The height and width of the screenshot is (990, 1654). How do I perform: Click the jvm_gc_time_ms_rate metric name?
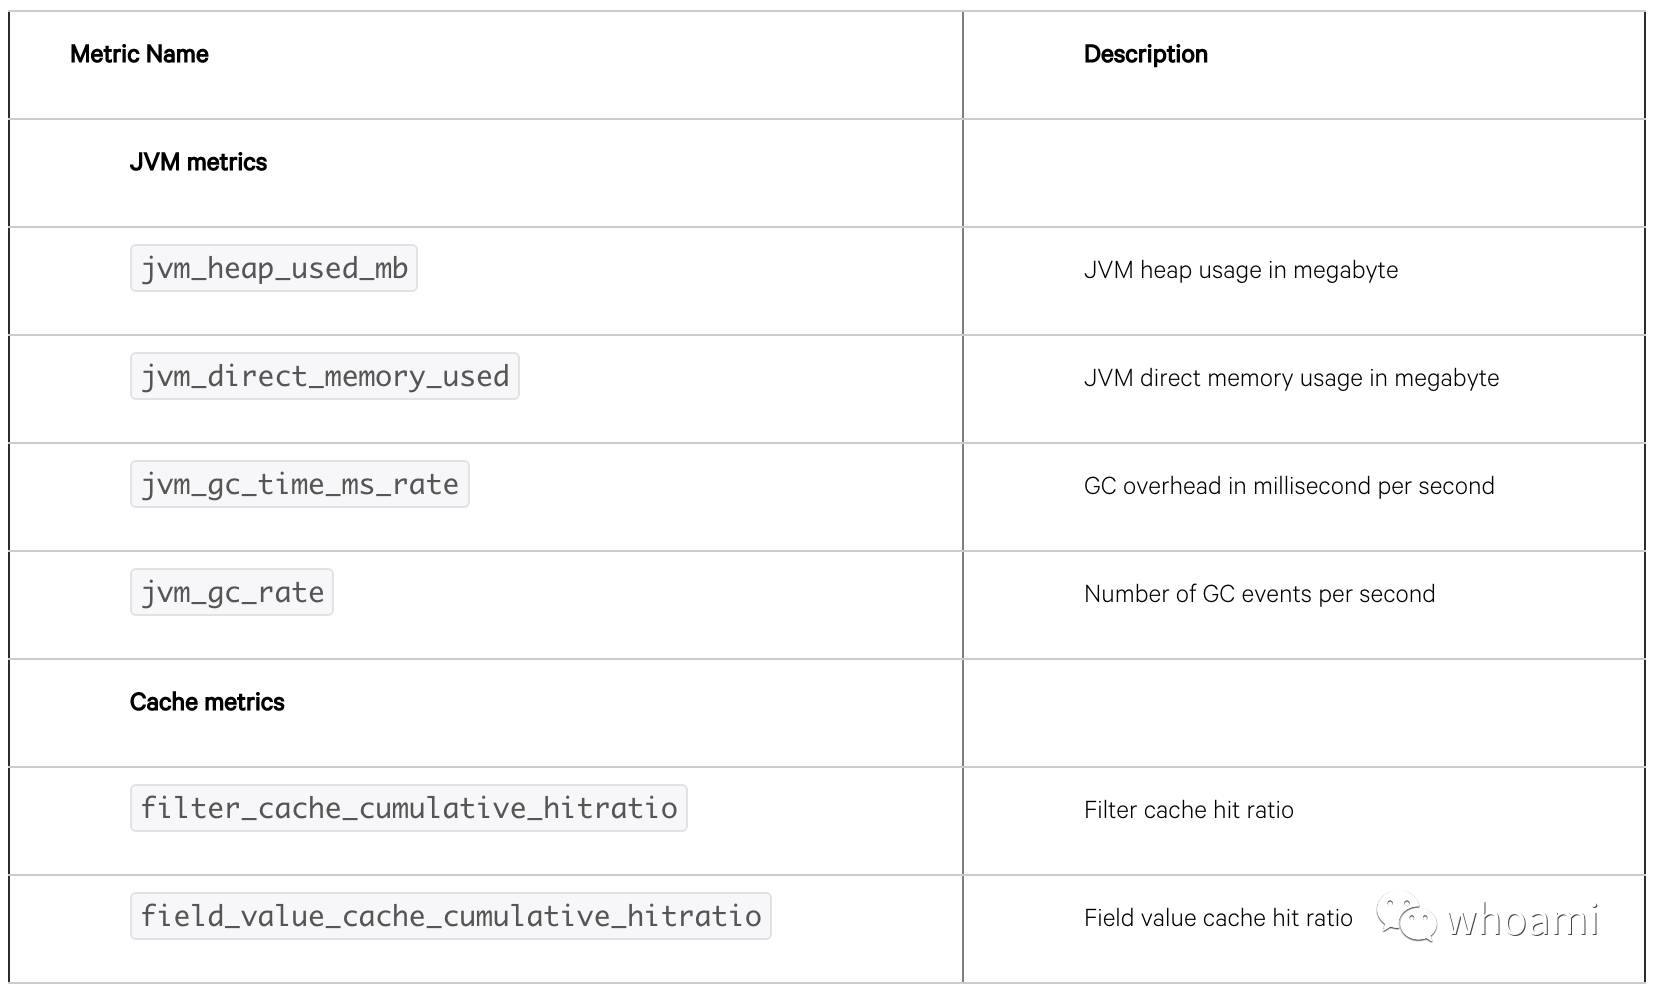[300, 484]
